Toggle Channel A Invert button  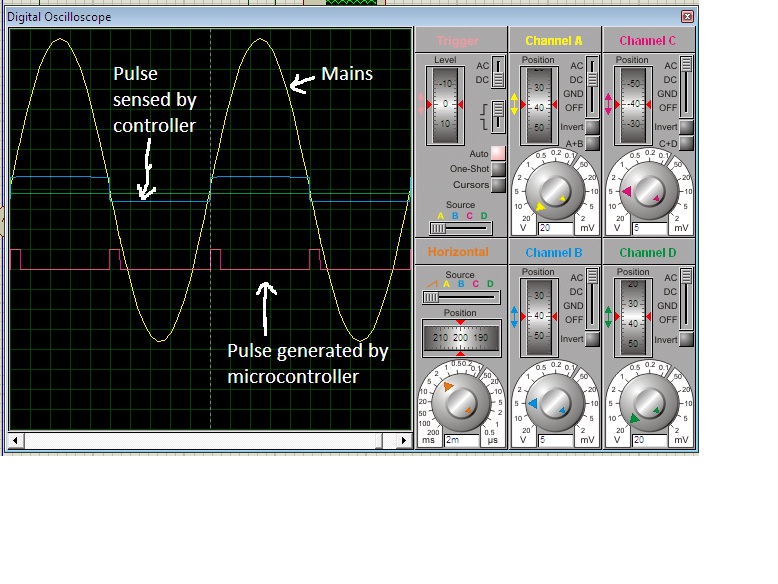click(x=592, y=127)
